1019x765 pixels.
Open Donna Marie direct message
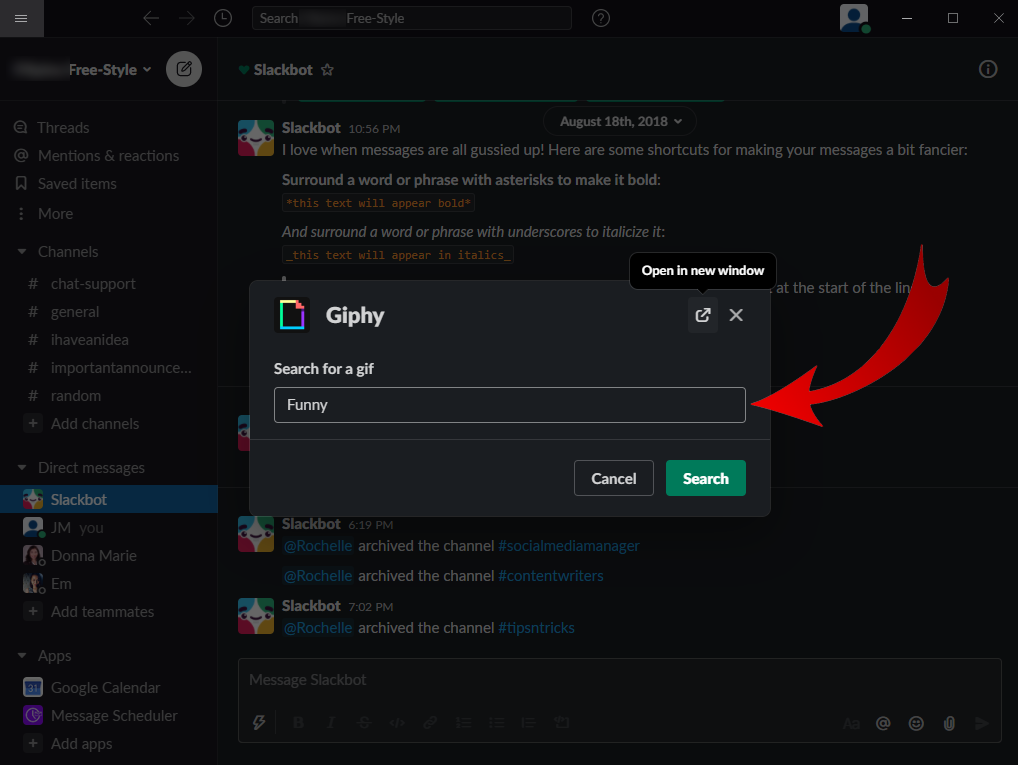pos(94,556)
